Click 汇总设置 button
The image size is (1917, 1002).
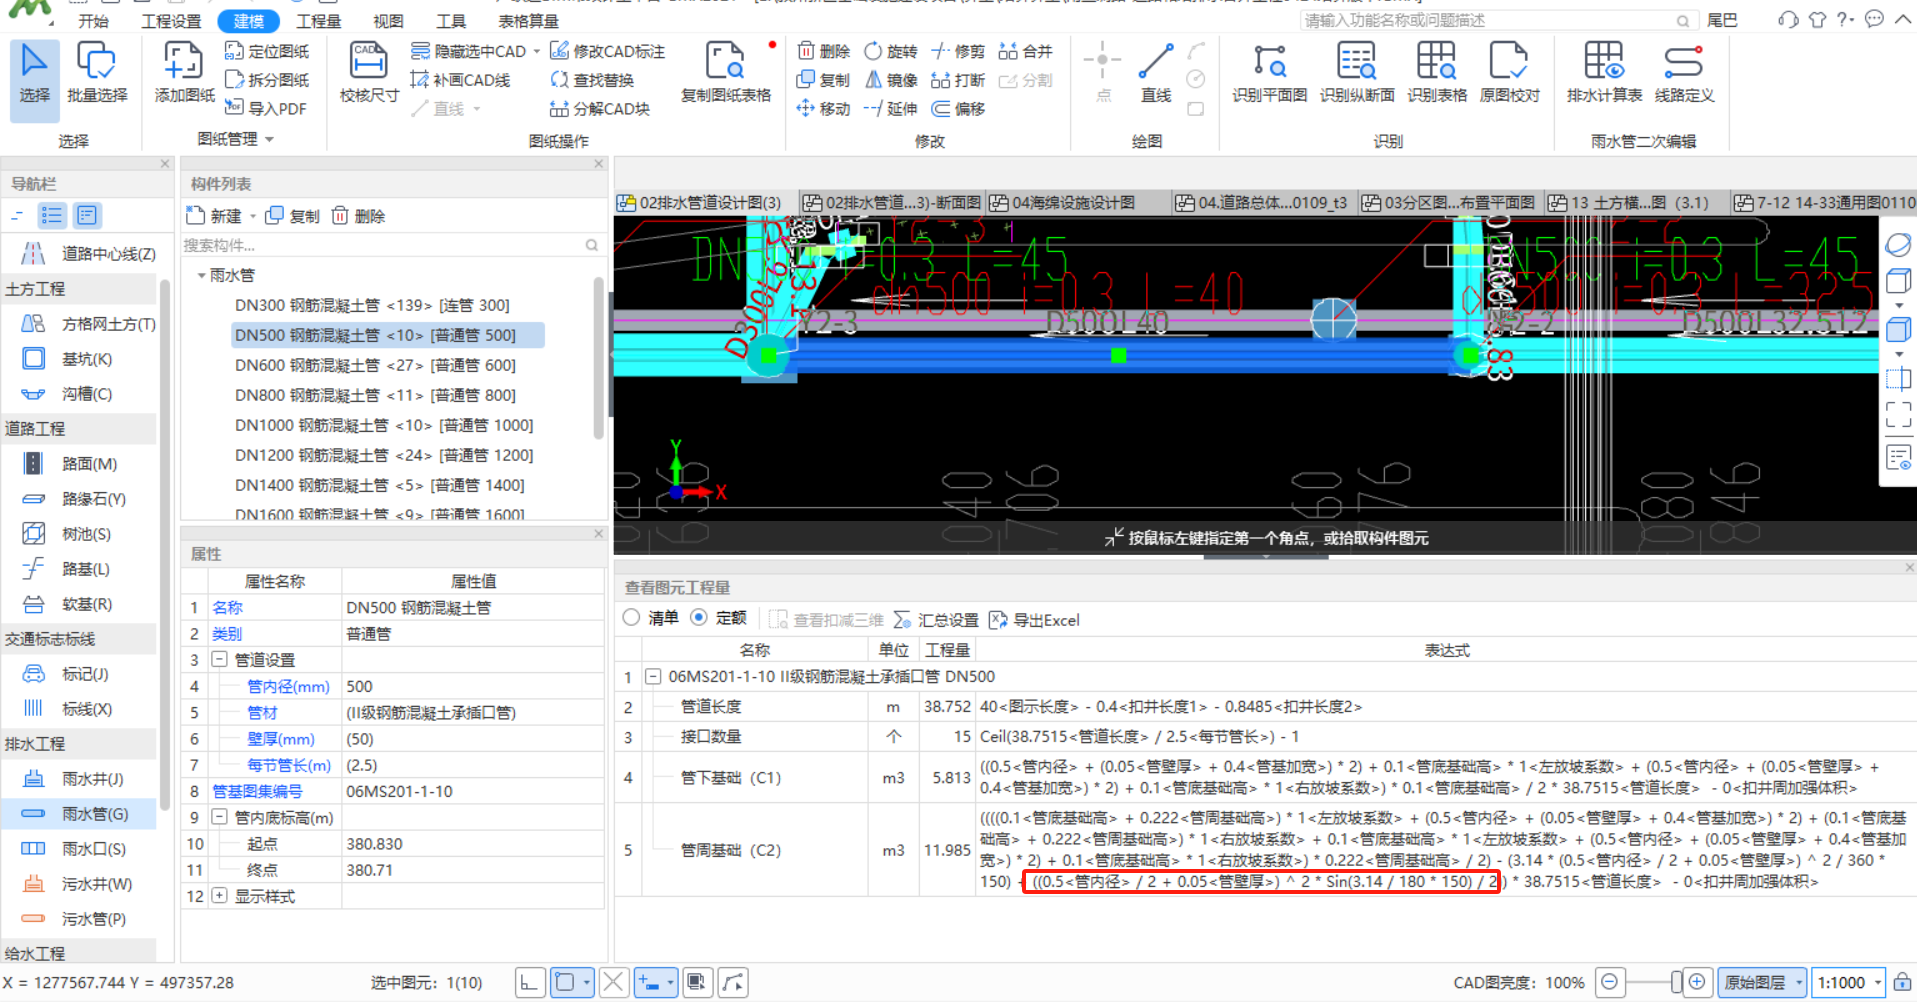coord(936,620)
